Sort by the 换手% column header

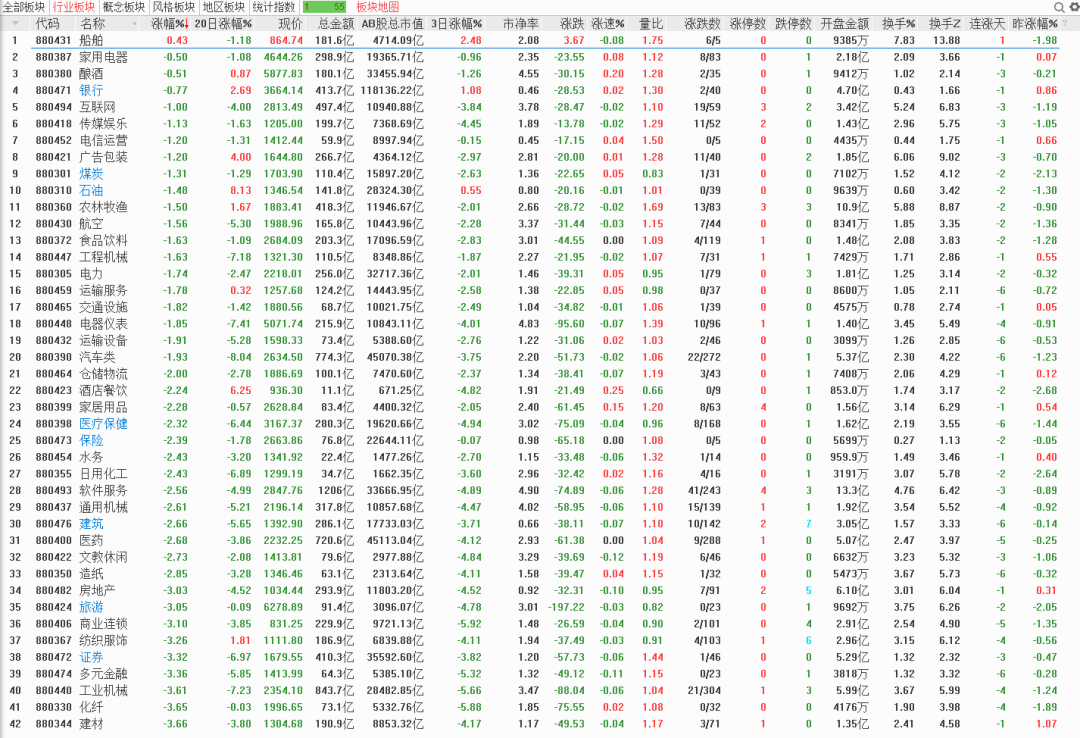click(898, 23)
